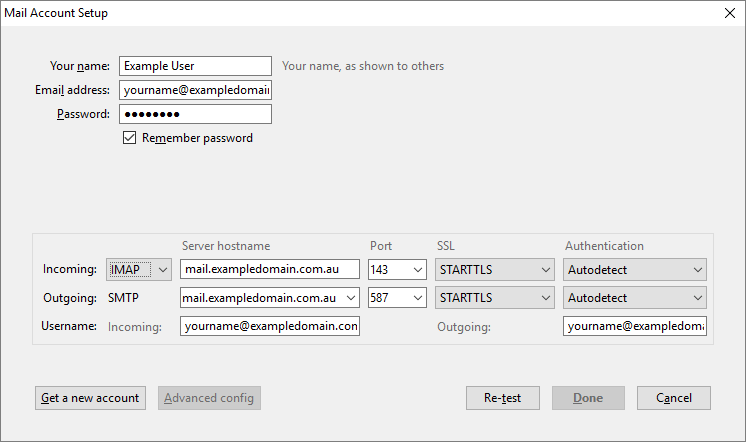This screenshot has width=746, height=442.
Task: Click the Cancel button
Action: (674, 398)
